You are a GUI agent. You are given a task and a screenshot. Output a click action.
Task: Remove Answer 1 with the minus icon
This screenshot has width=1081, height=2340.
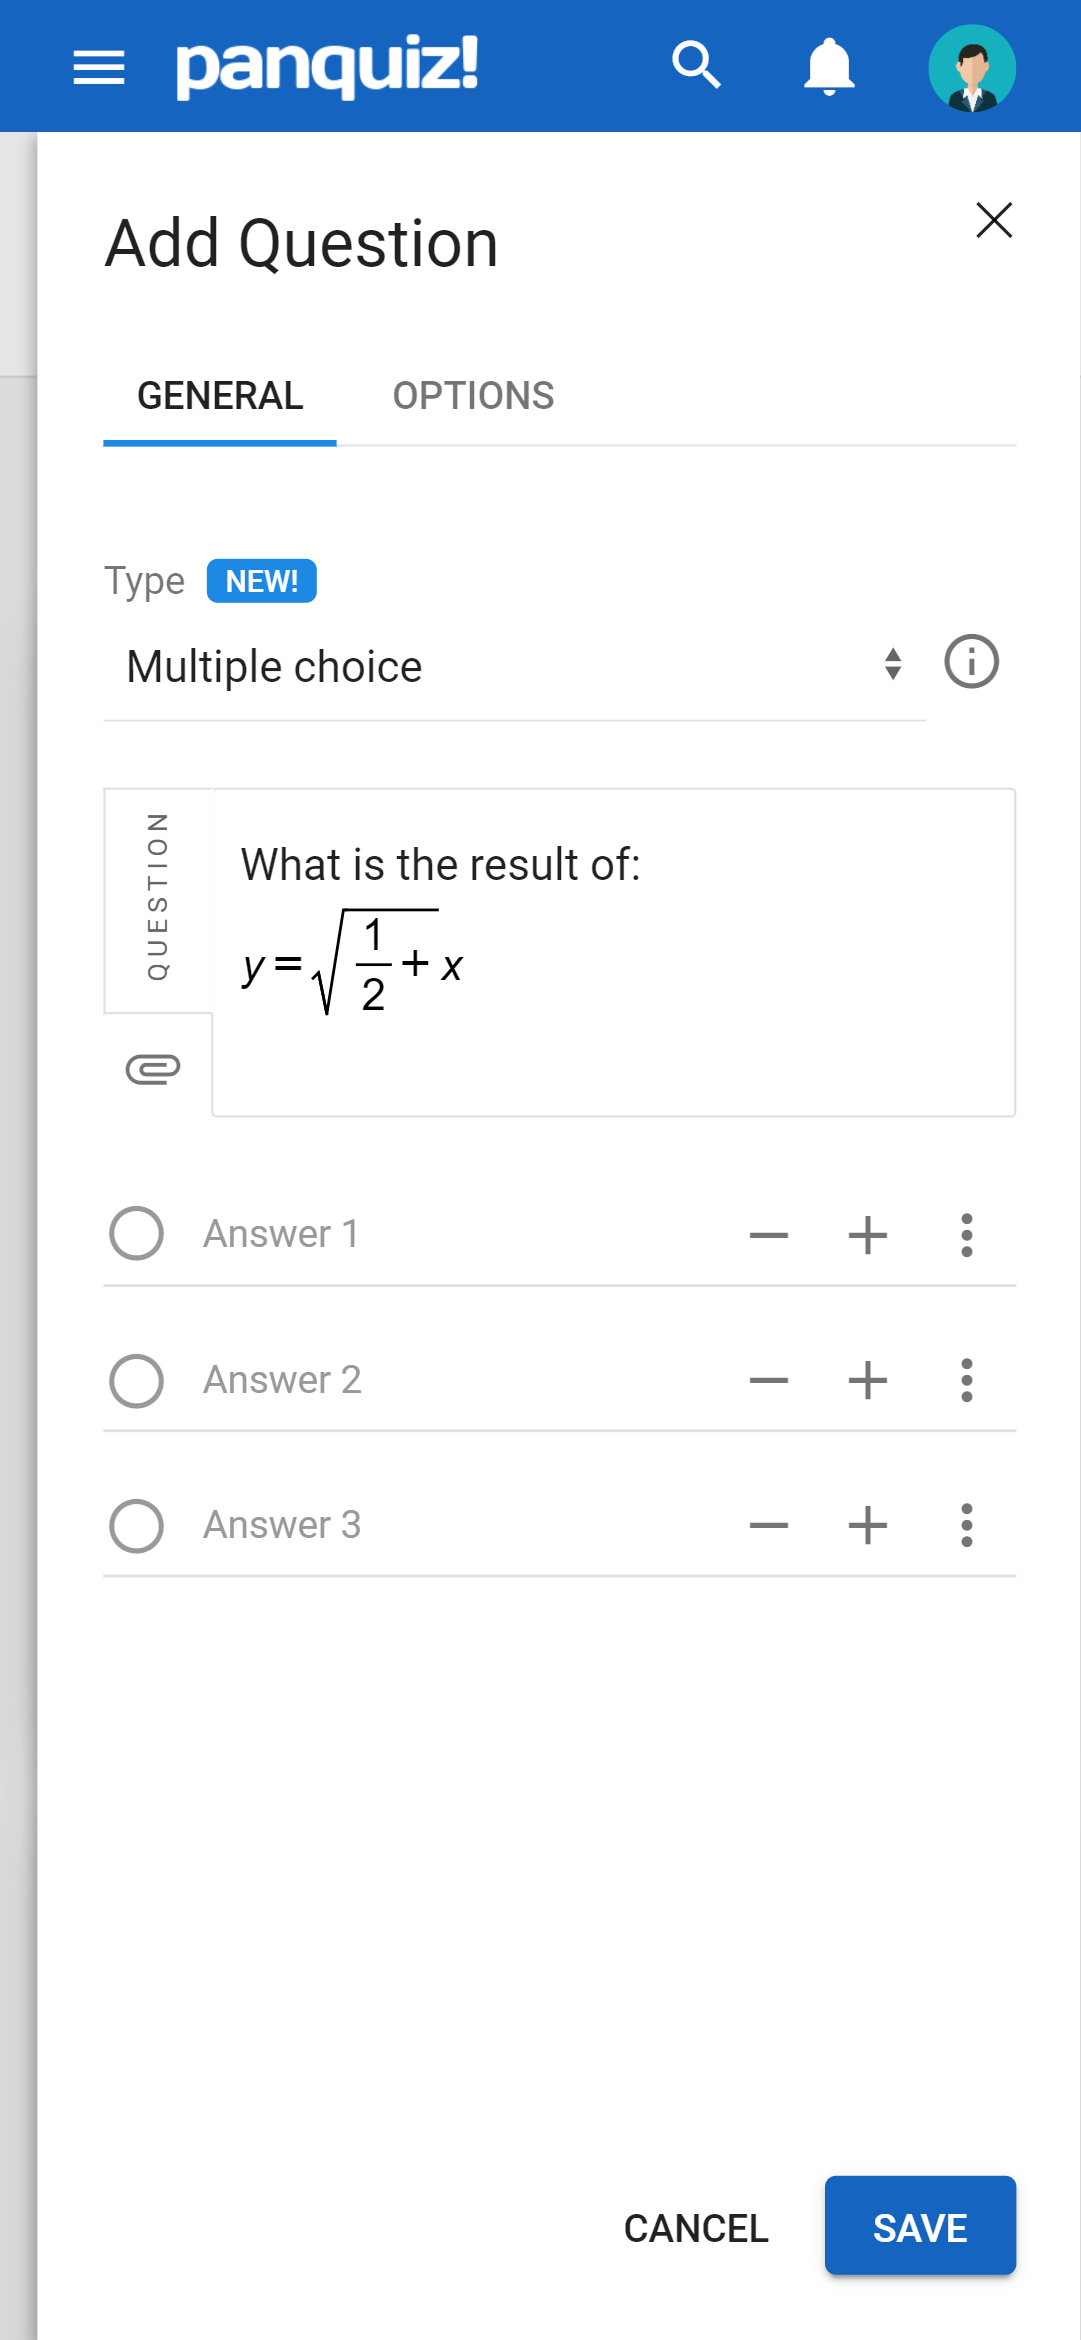(x=769, y=1235)
